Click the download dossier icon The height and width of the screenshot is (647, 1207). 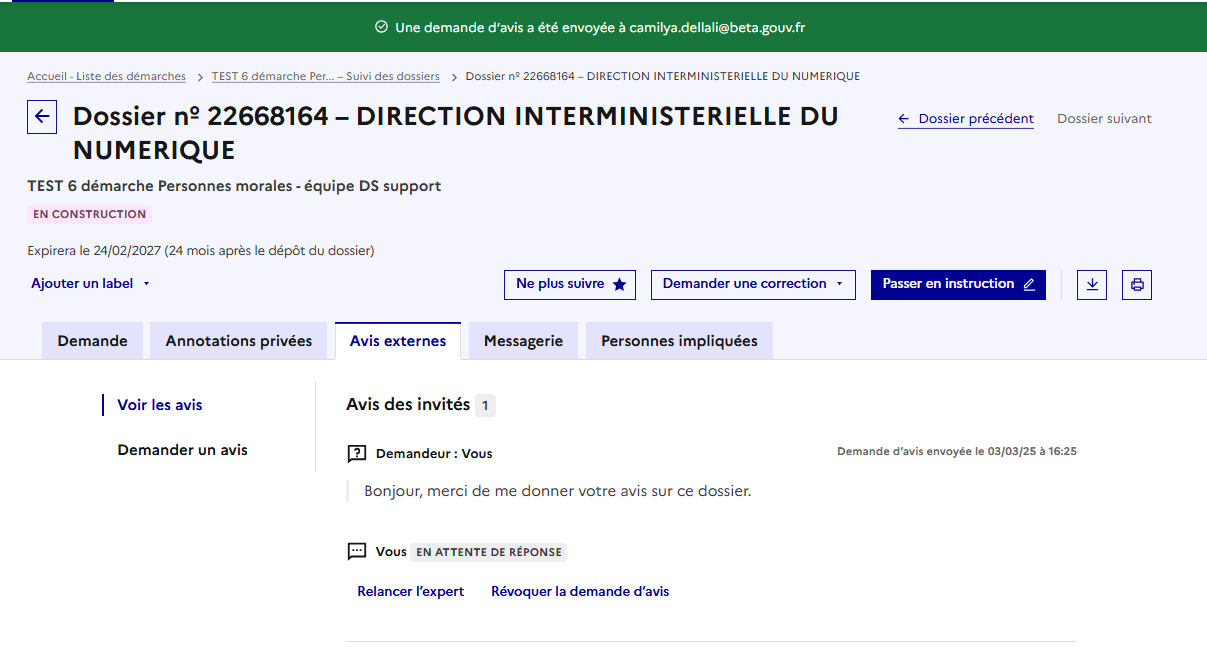tap(1092, 285)
